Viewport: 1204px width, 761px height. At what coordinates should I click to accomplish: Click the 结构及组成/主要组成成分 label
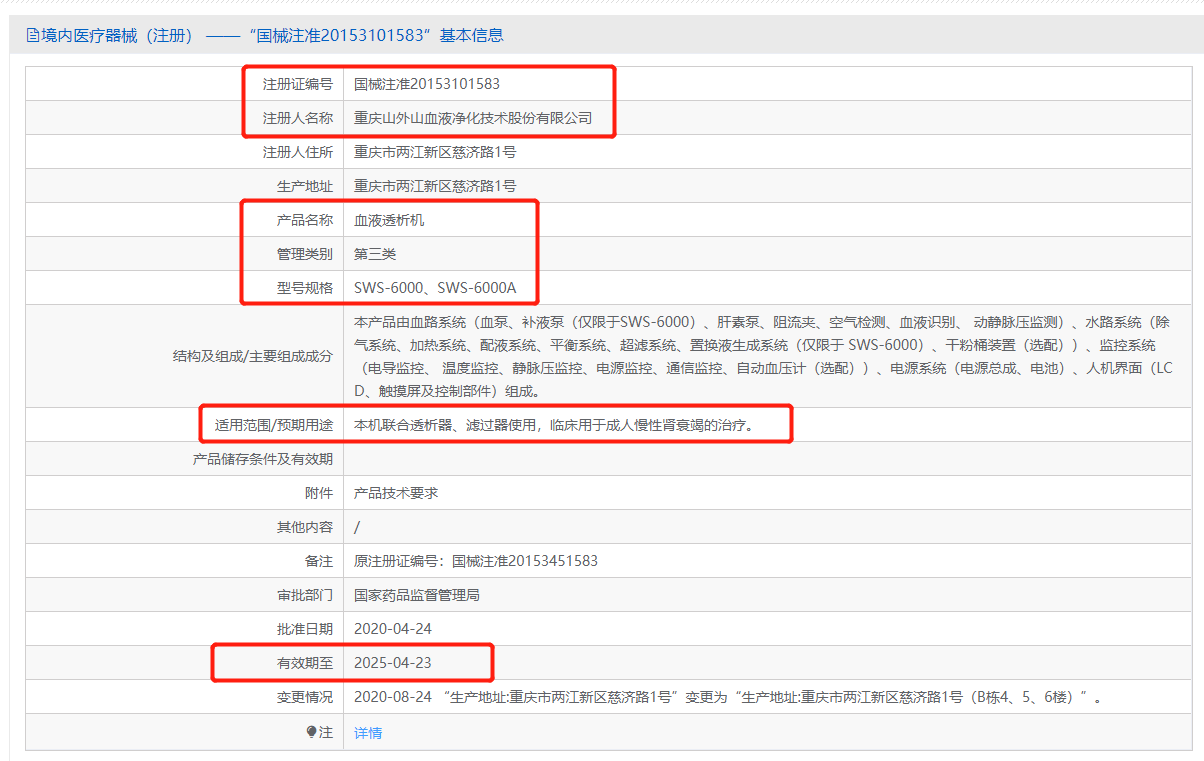253,356
